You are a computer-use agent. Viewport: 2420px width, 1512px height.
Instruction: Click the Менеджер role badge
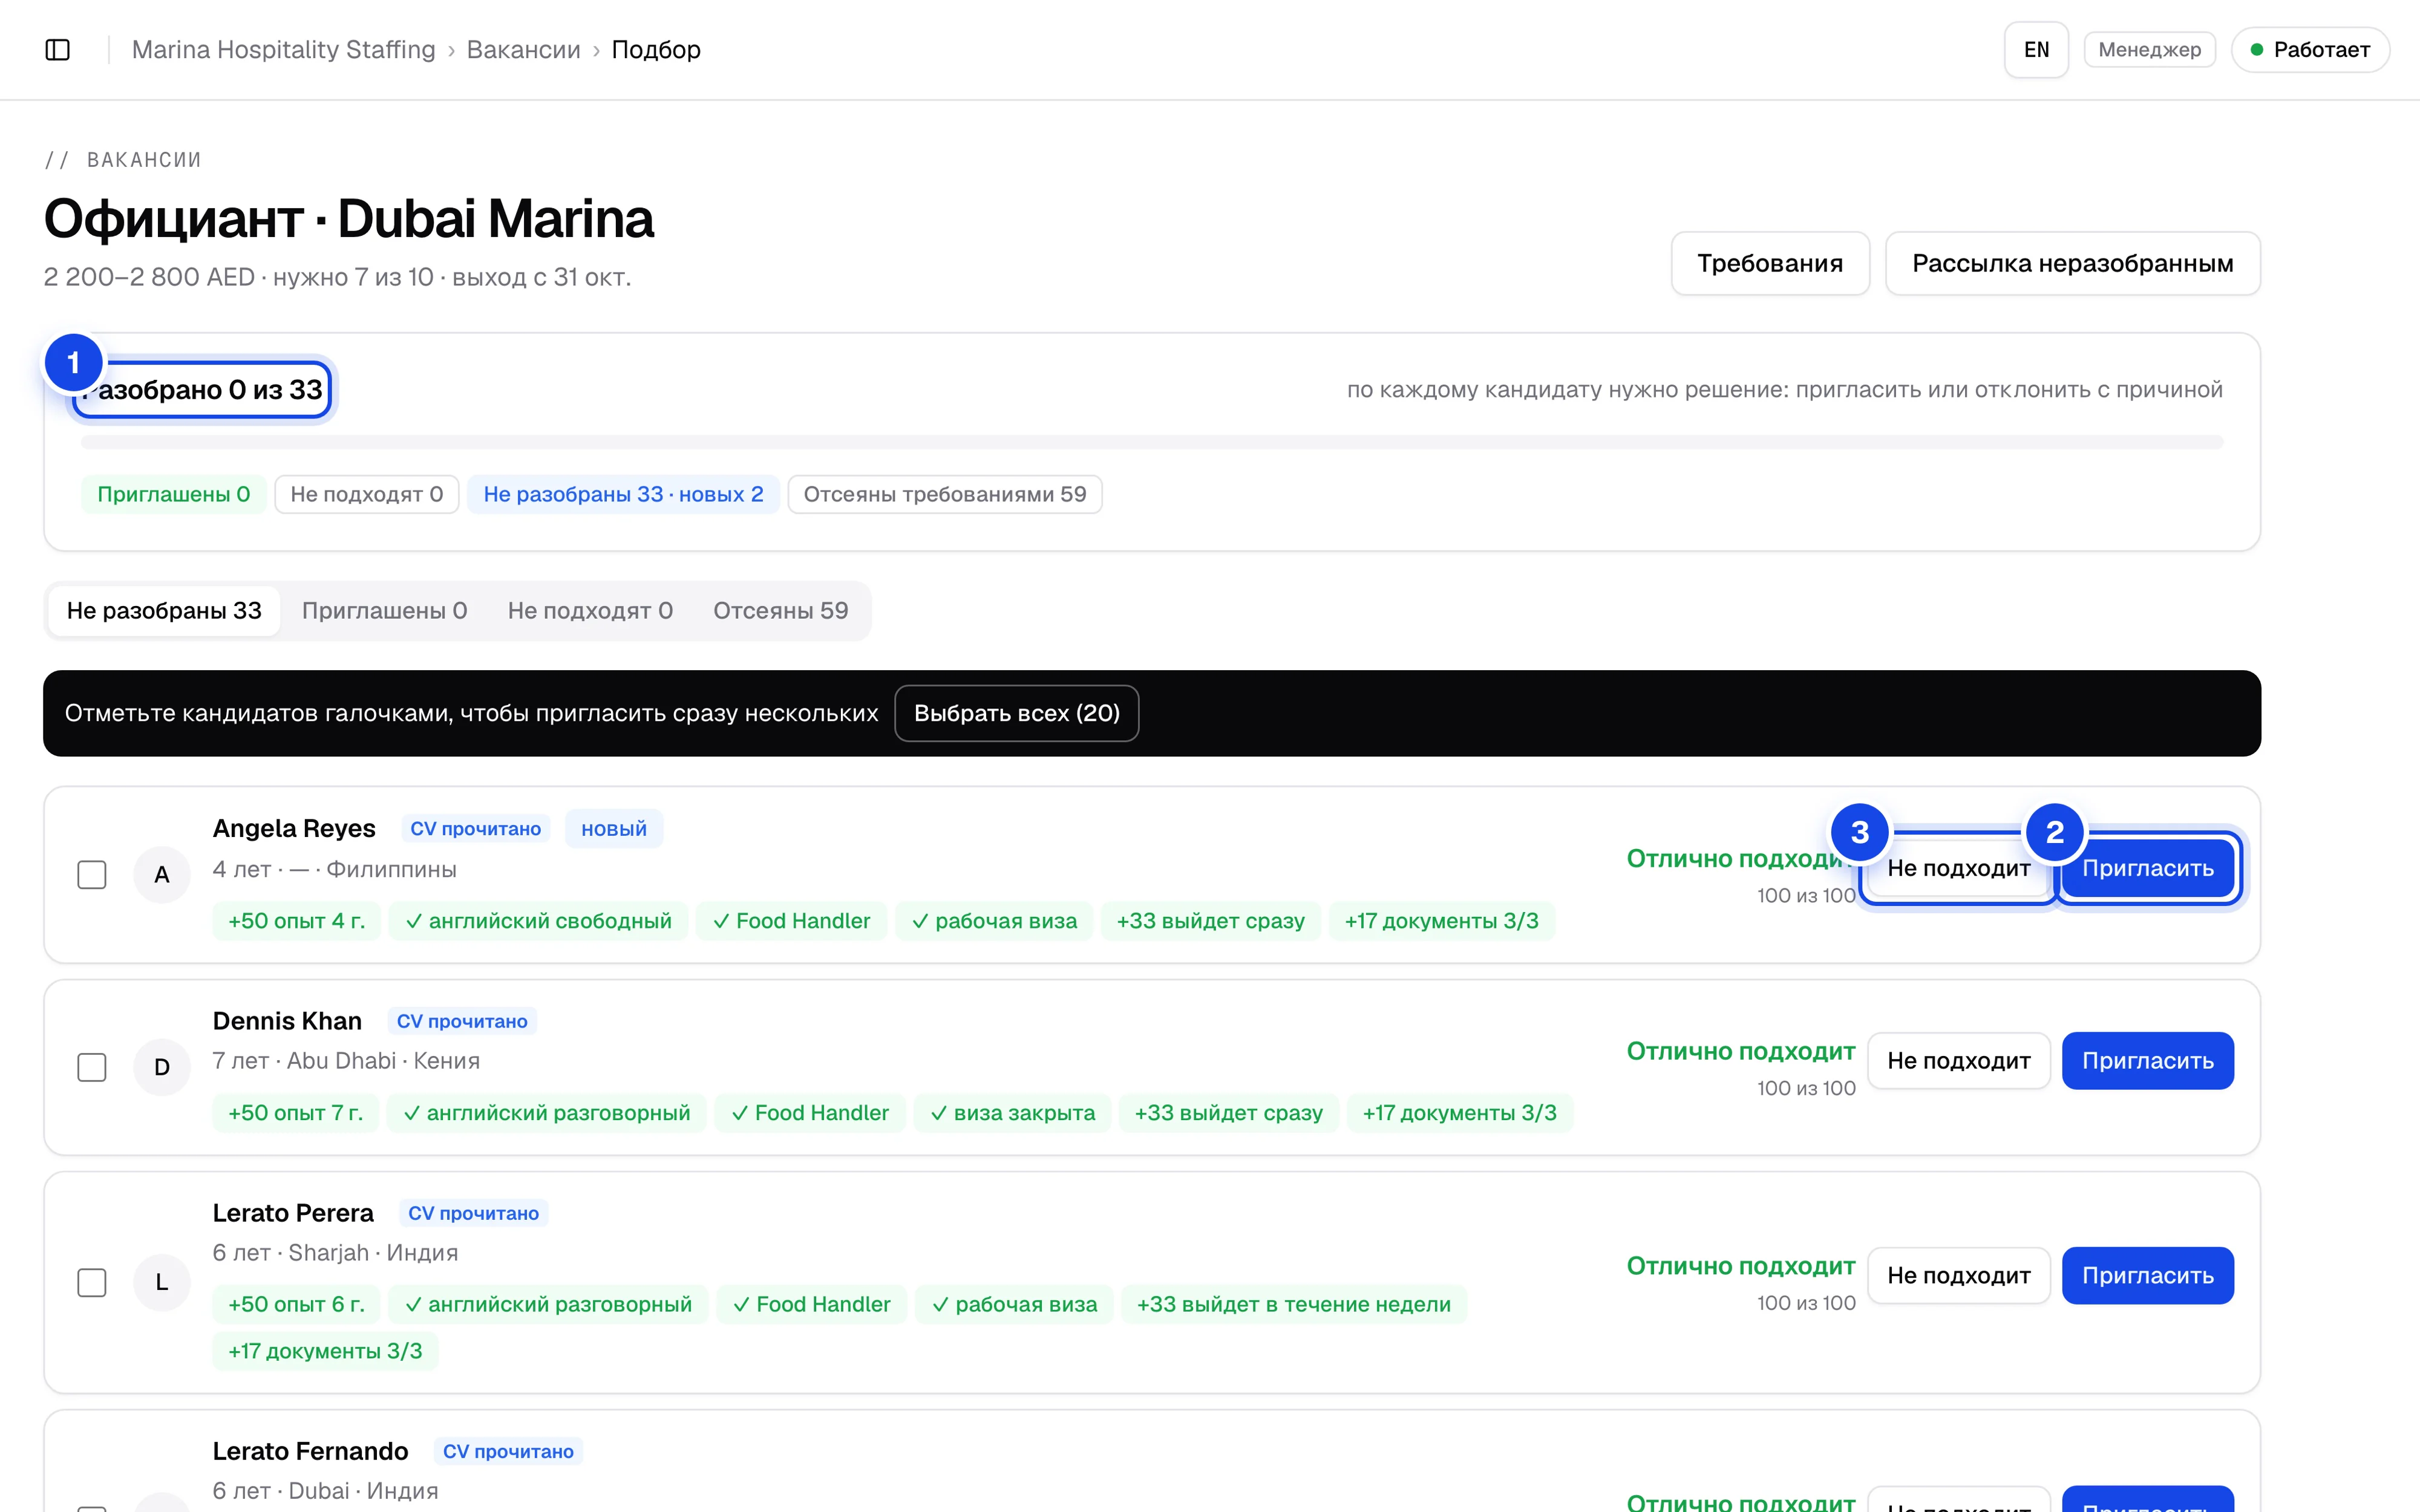(x=2150, y=50)
